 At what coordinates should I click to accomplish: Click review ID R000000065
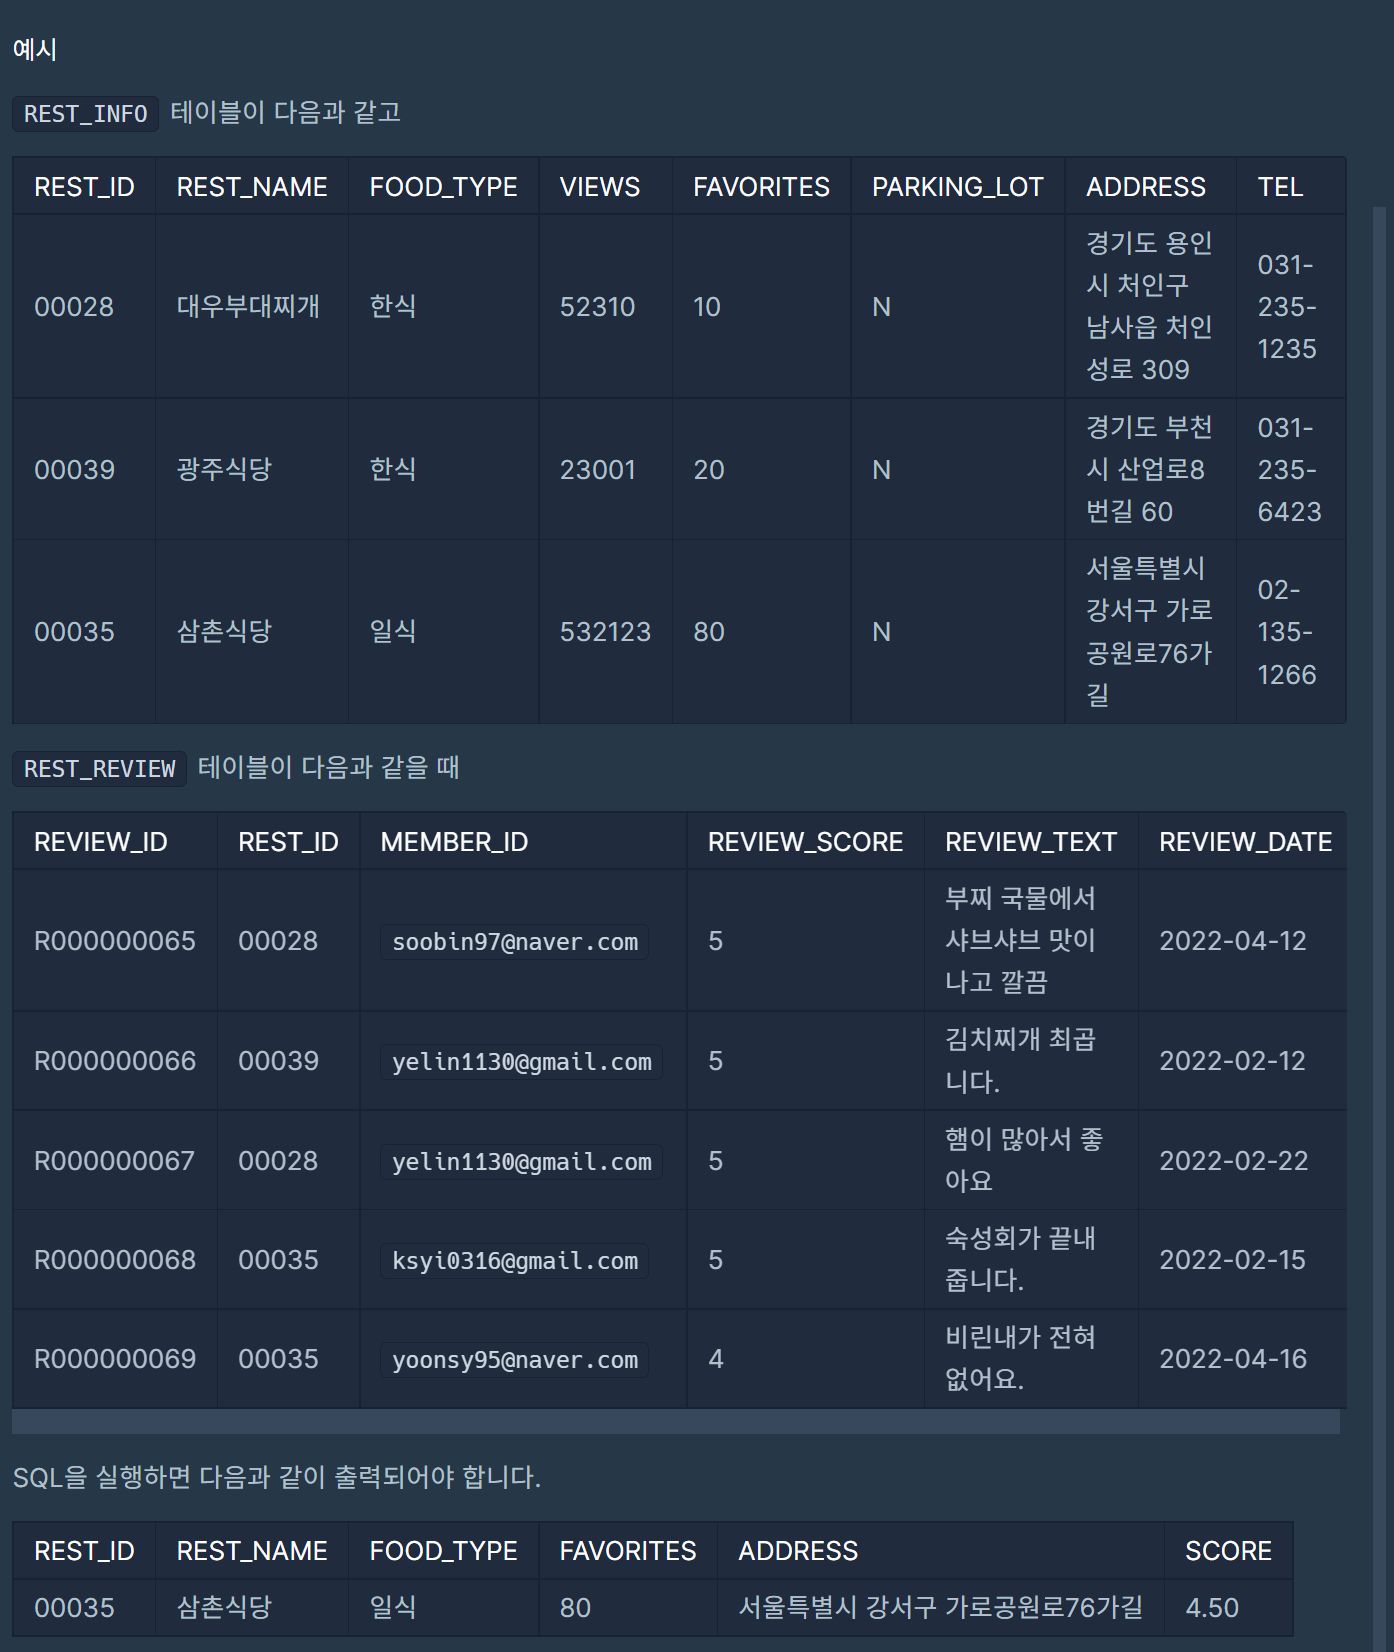[115, 941]
